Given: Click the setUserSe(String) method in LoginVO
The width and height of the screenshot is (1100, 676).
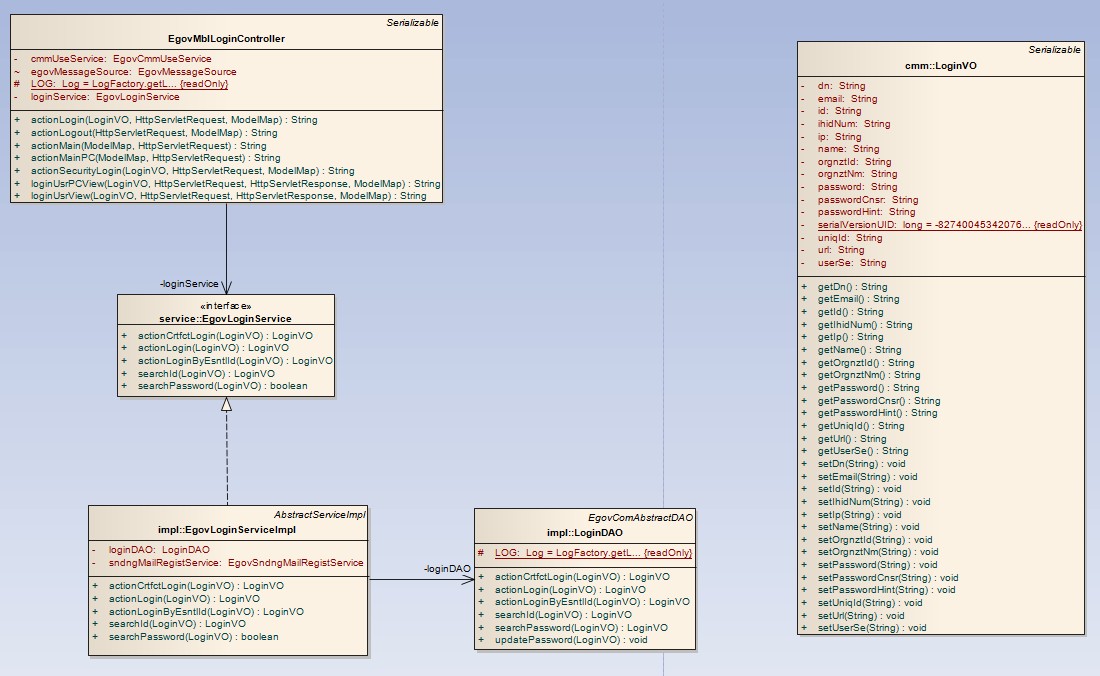Looking at the screenshot, I should pyautogui.click(x=871, y=628).
